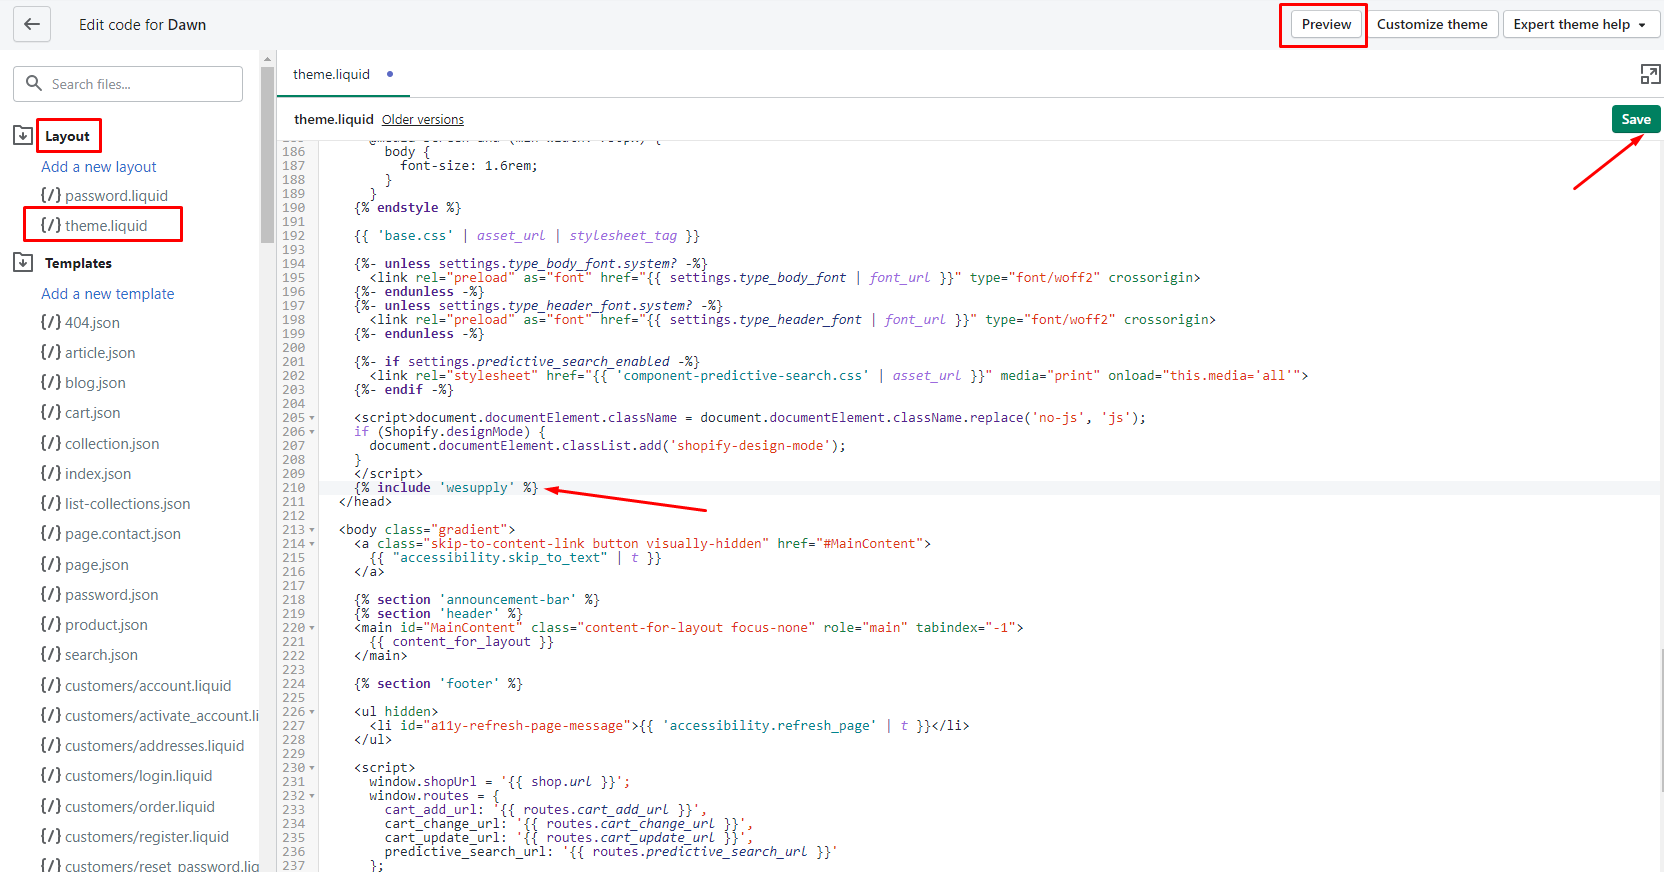Viewport: 1664px width, 872px height.
Task: Click the section 'header' code line
Action: (438, 614)
